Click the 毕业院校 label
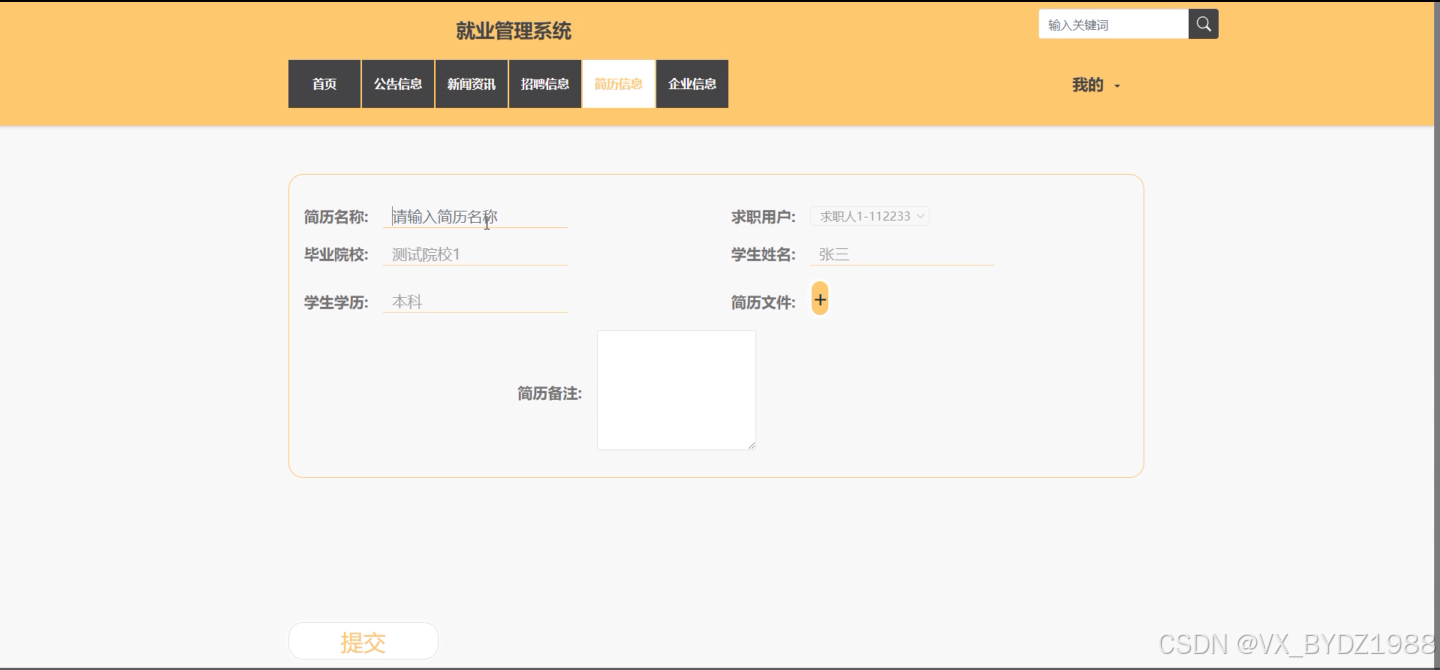Viewport: 1440px width, 670px height. pos(336,255)
